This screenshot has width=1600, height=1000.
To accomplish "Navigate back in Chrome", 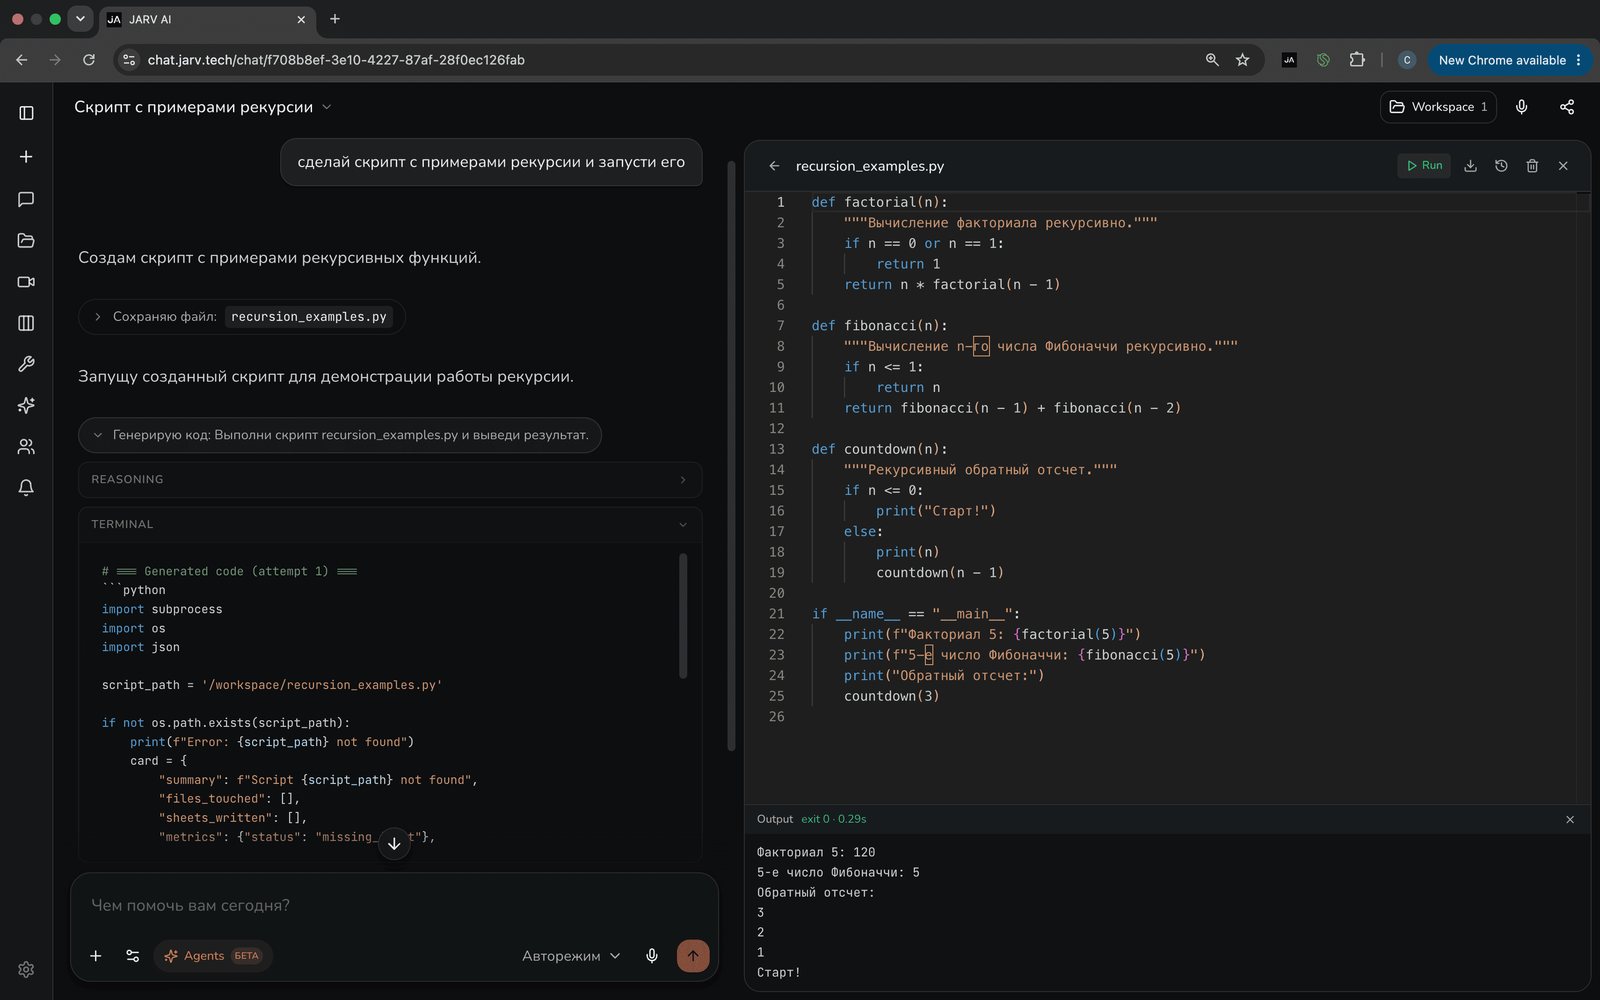I will pyautogui.click(x=22, y=60).
